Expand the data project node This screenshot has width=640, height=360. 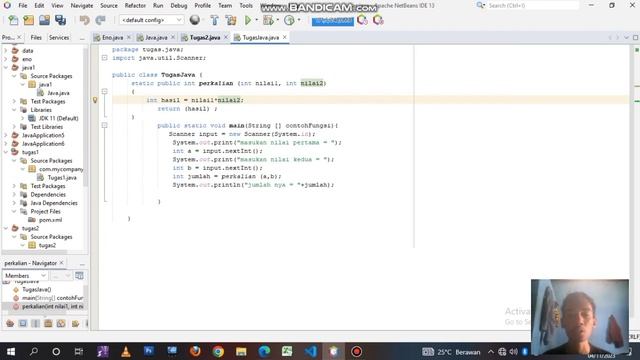[x=6, y=51]
